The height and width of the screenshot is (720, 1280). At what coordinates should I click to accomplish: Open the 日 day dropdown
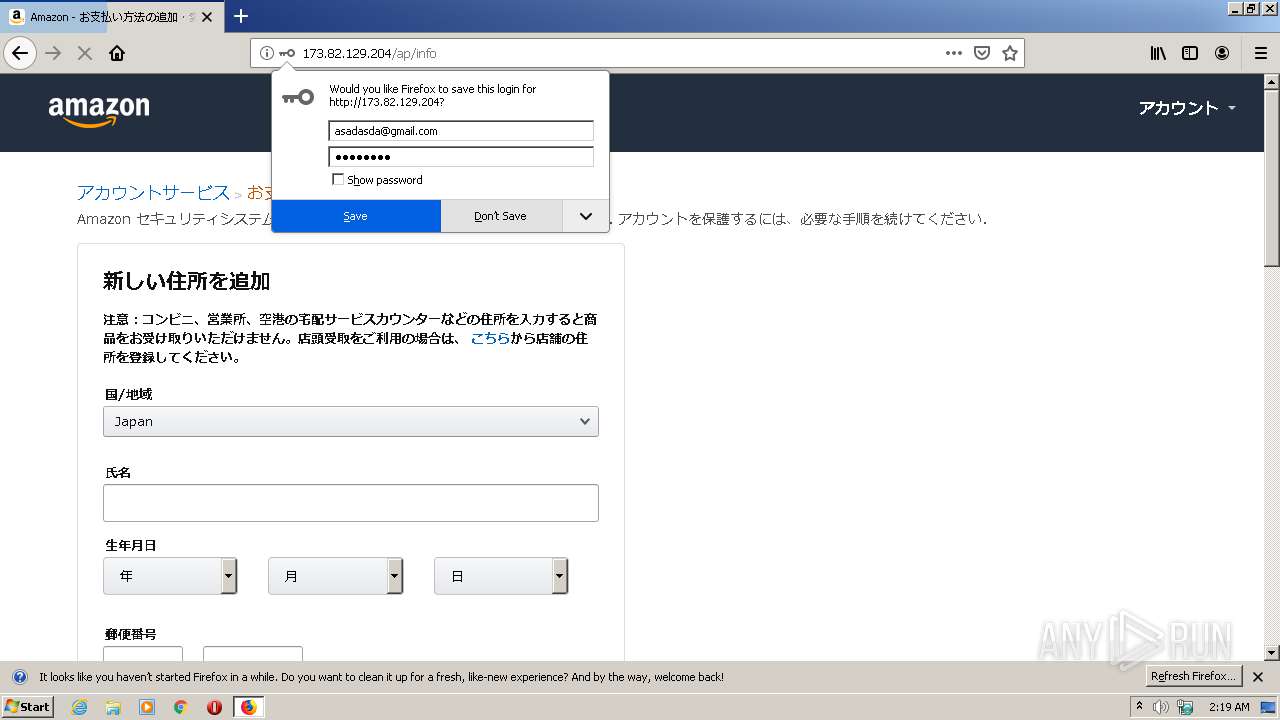[501, 576]
